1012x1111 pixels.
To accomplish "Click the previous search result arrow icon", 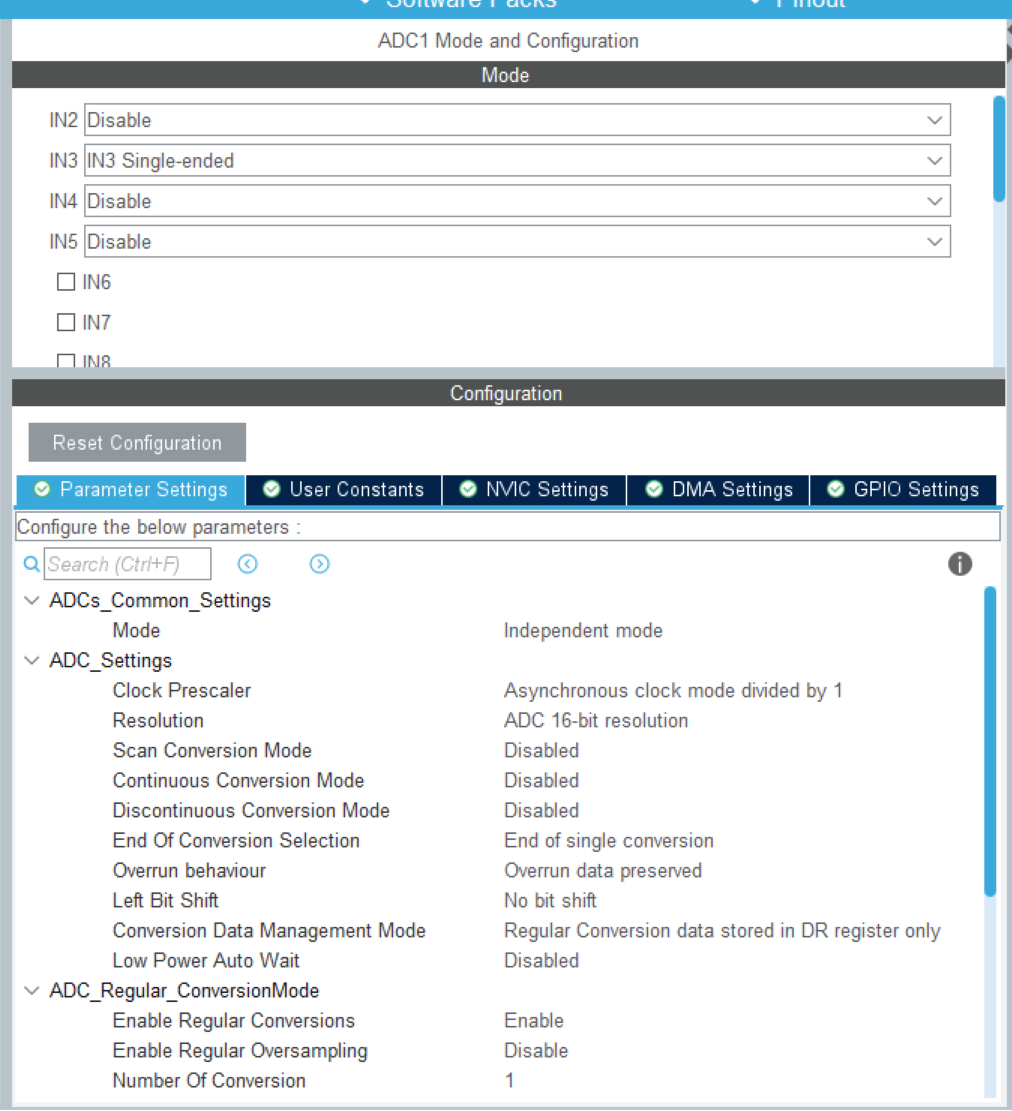I will click(x=248, y=564).
